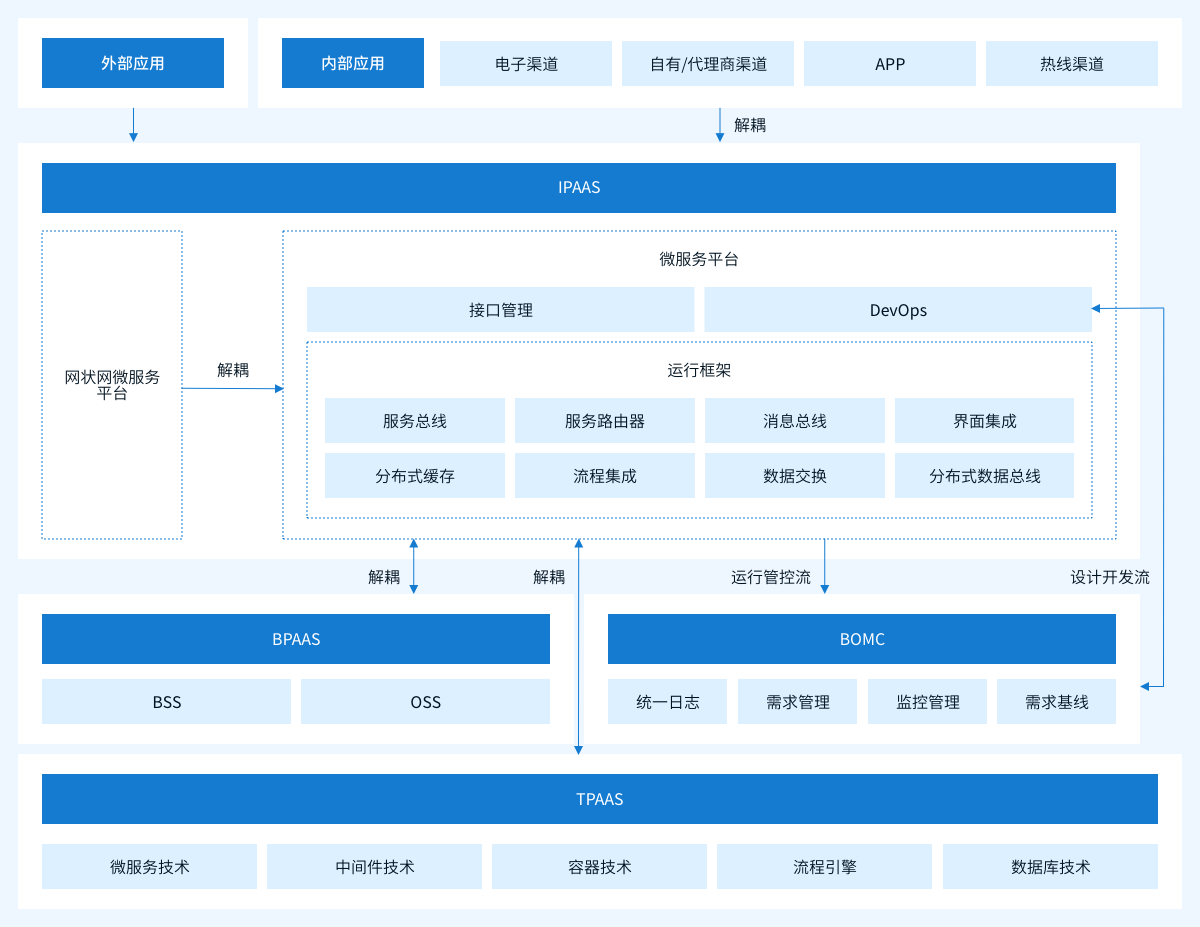Image resolution: width=1200 pixels, height=927 pixels.
Task: Select the 分布式缓存 component
Action: tap(414, 476)
